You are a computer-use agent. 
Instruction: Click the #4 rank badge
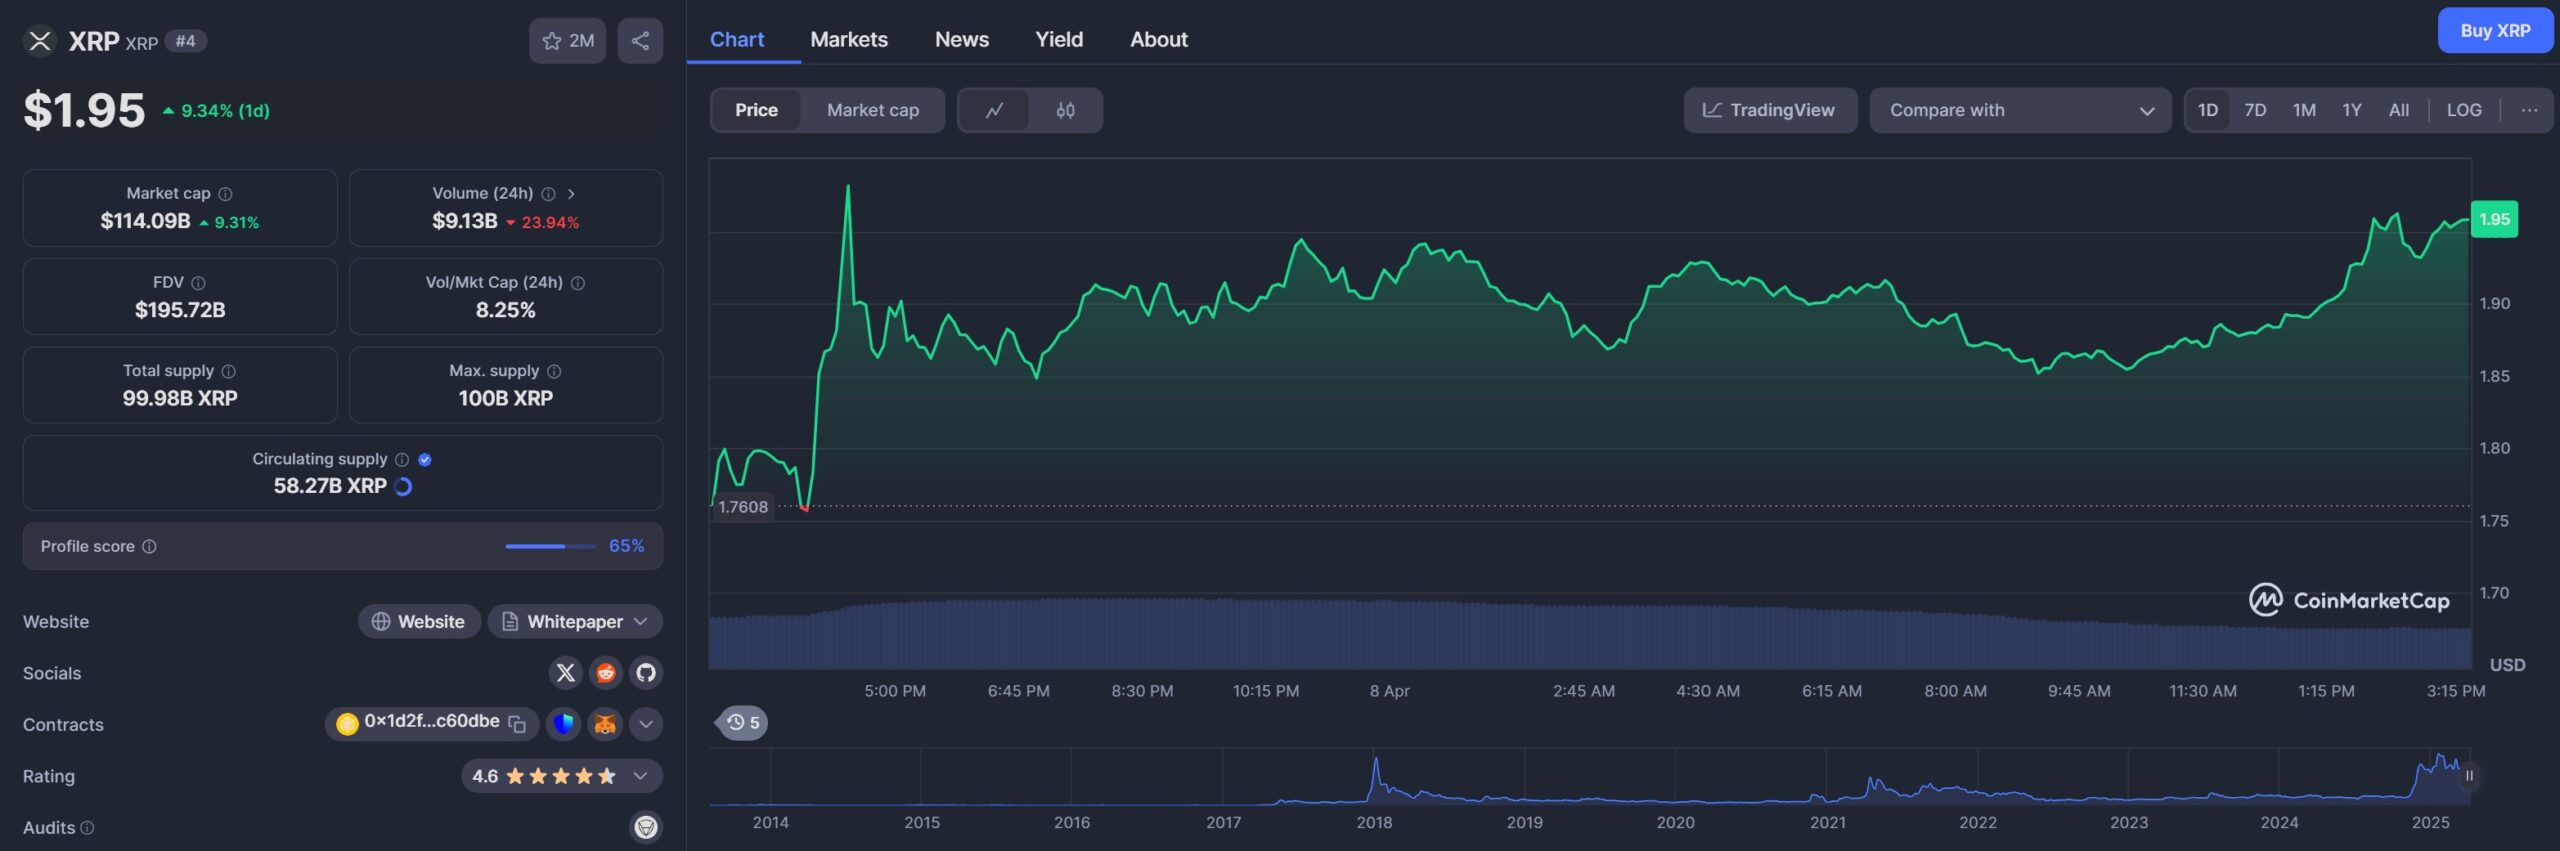point(185,41)
